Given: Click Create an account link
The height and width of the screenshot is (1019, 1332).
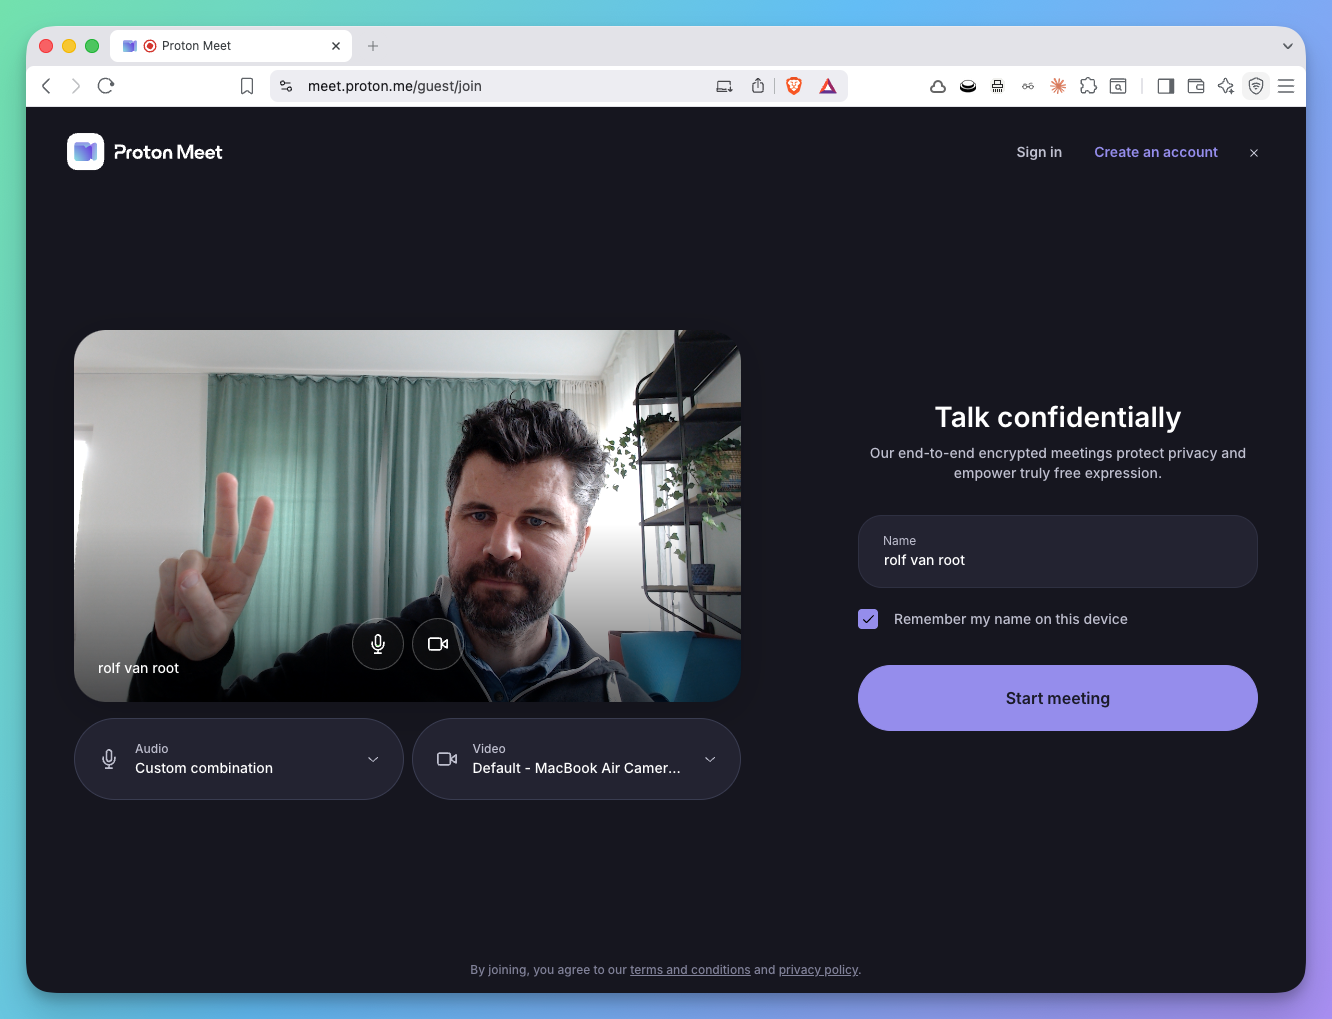Looking at the screenshot, I should coord(1155,152).
